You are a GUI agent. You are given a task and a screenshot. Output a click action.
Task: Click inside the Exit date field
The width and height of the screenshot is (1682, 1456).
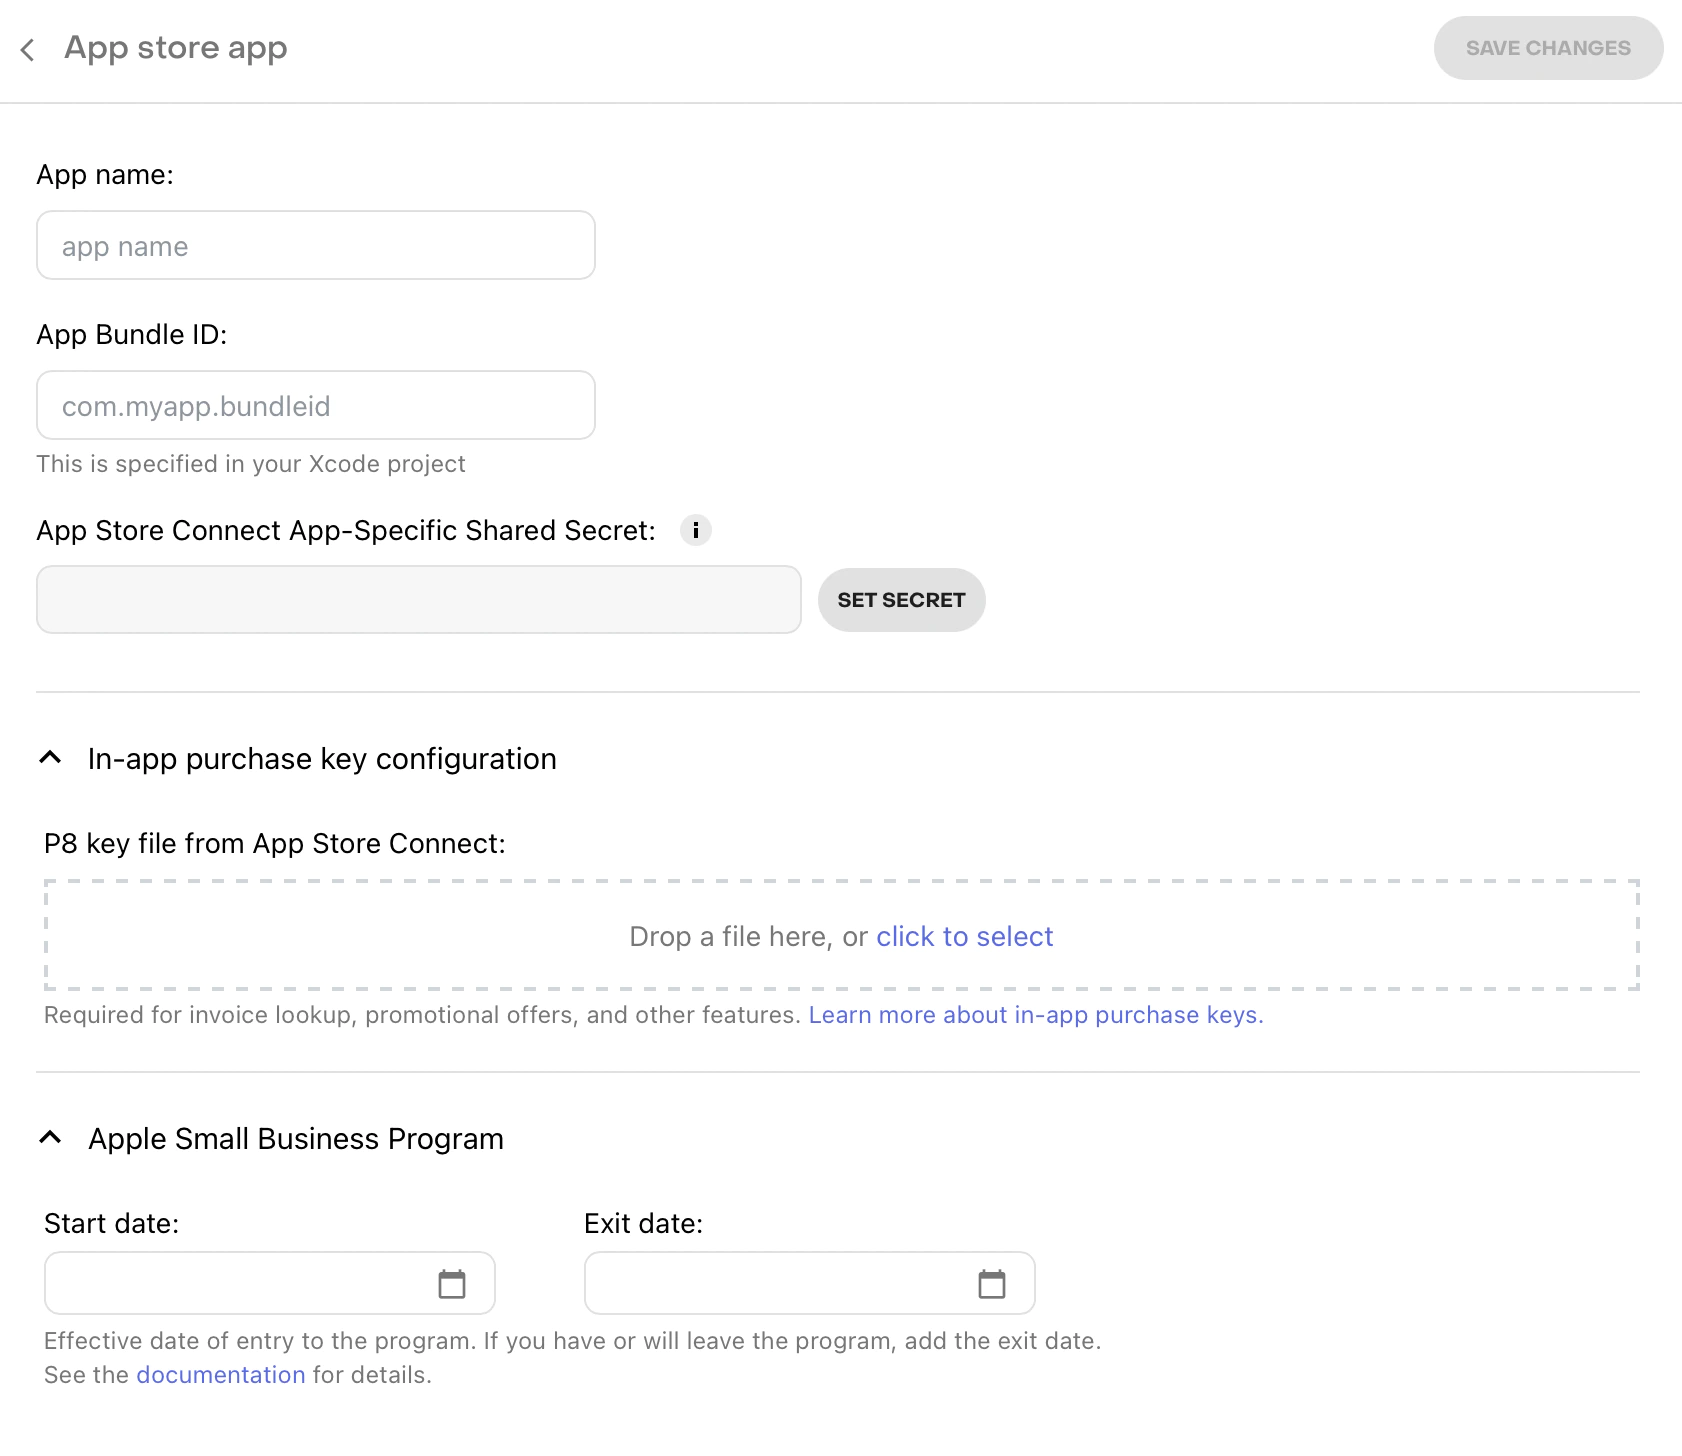click(x=775, y=1283)
